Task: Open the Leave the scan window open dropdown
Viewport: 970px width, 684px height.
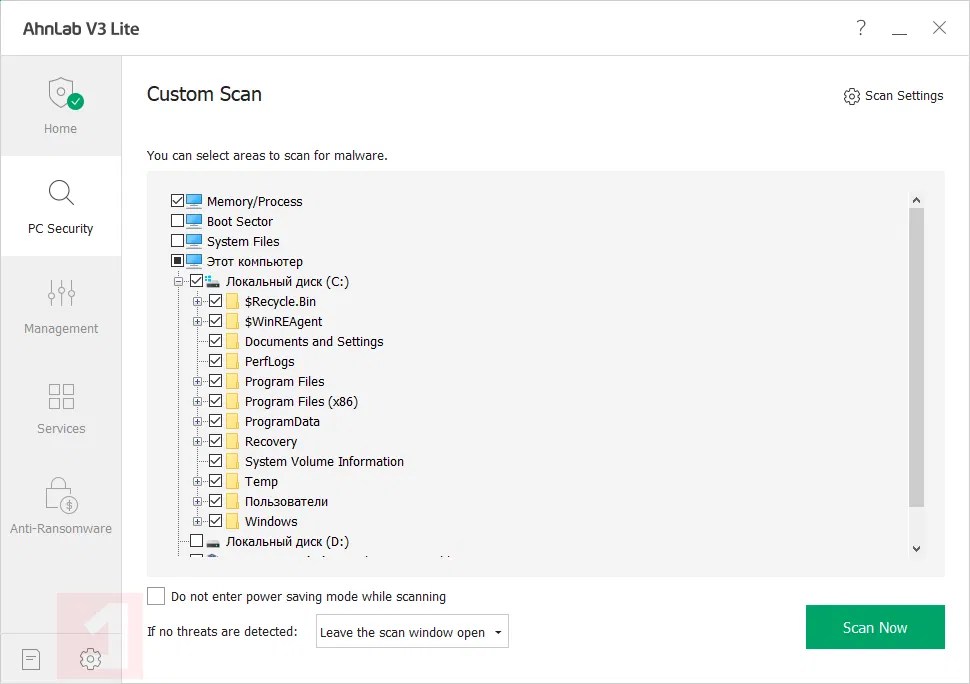Action: 412,632
